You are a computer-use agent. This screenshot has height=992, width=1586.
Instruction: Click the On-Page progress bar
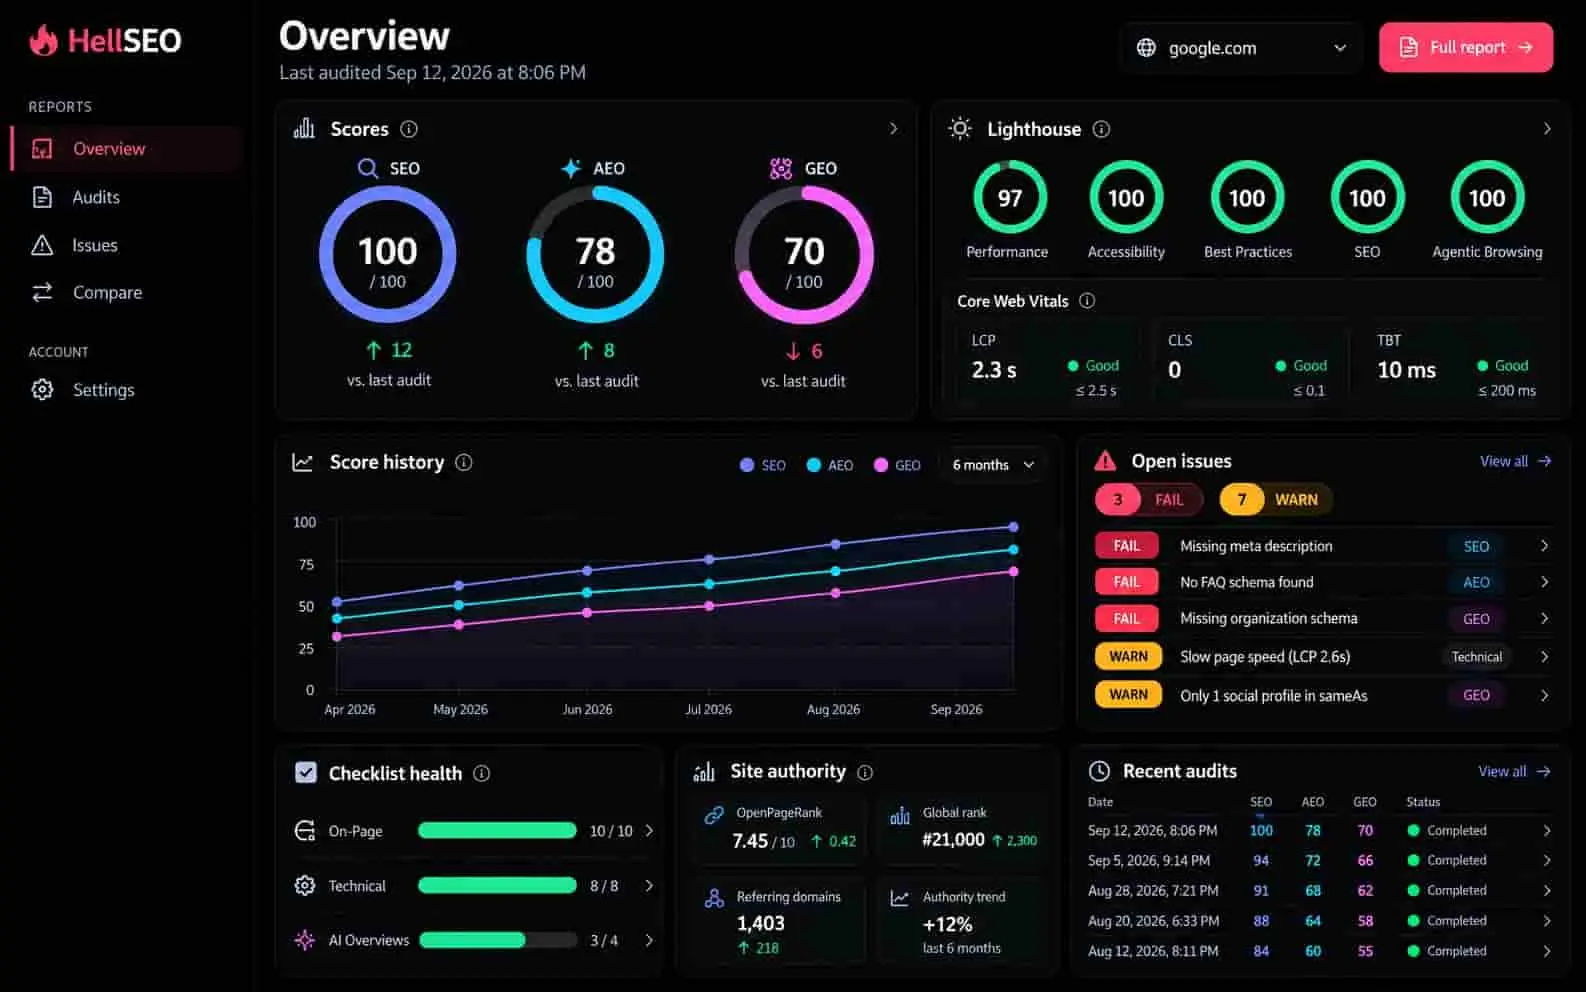pyautogui.click(x=497, y=830)
